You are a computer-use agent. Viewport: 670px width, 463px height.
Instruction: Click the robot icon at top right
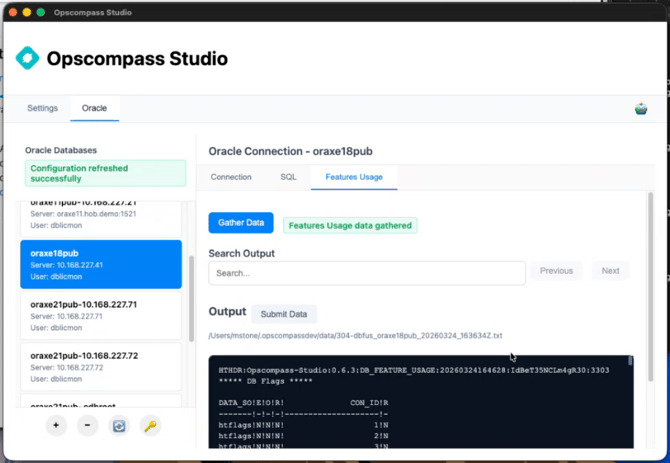641,108
